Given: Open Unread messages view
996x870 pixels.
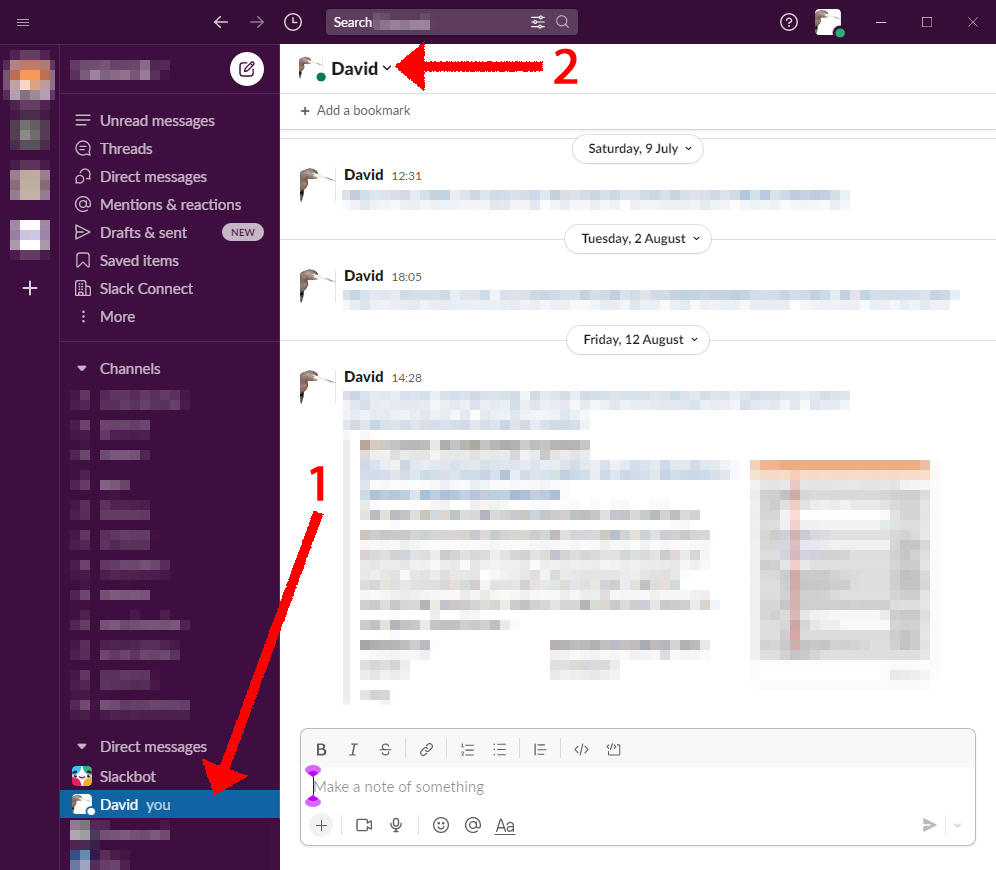Looking at the screenshot, I should pos(158,121).
